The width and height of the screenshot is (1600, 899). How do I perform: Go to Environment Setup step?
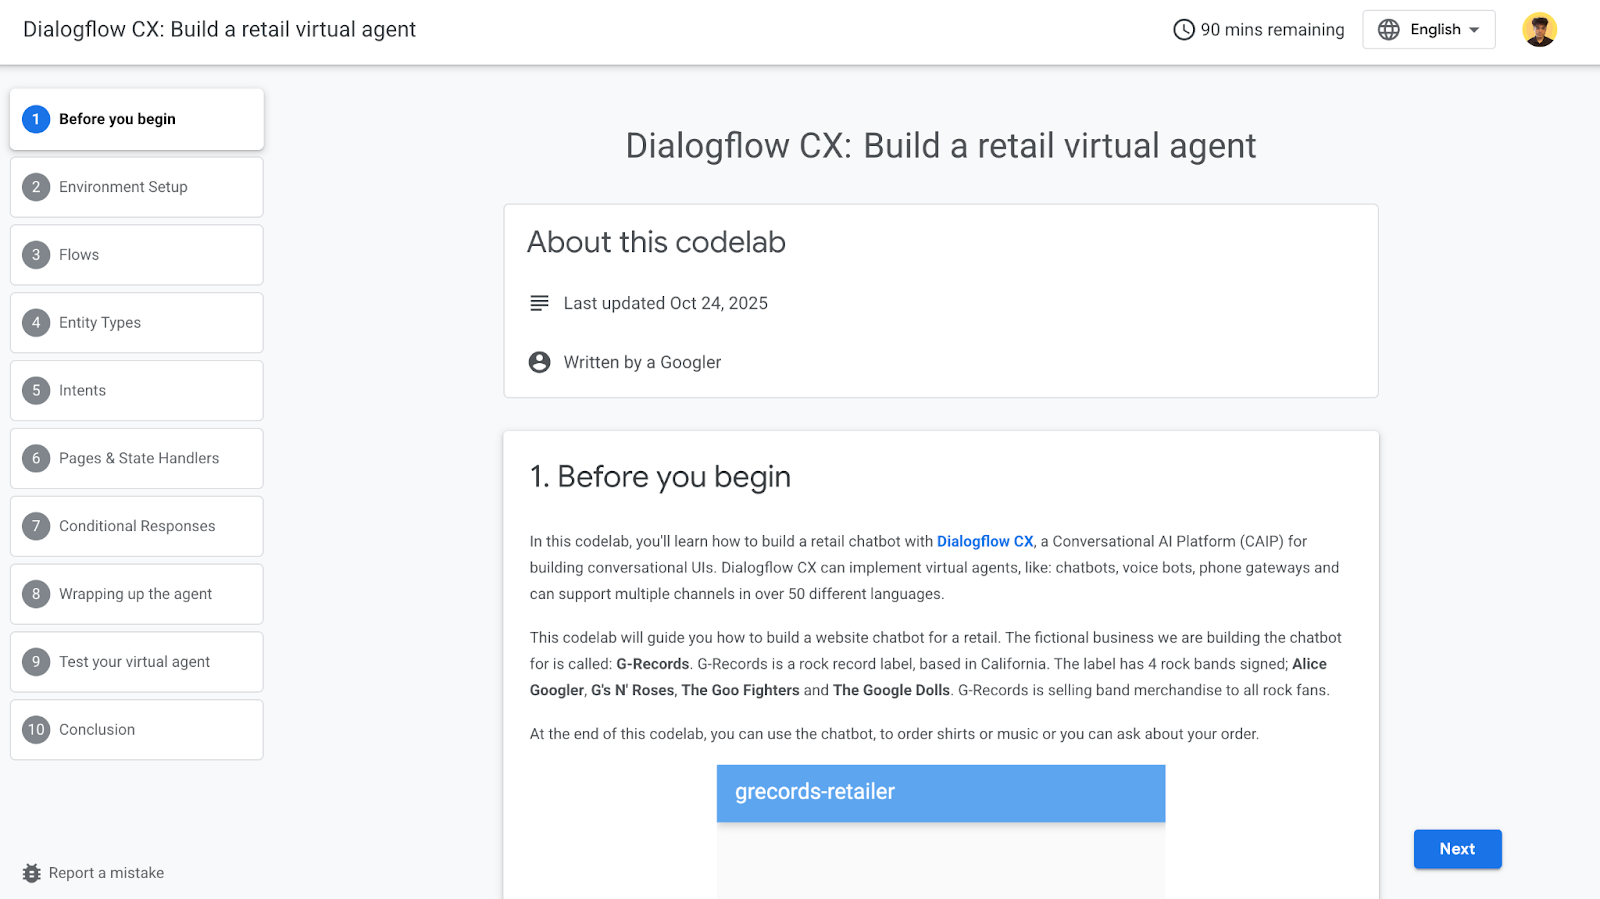pyautogui.click(x=137, y=187)
